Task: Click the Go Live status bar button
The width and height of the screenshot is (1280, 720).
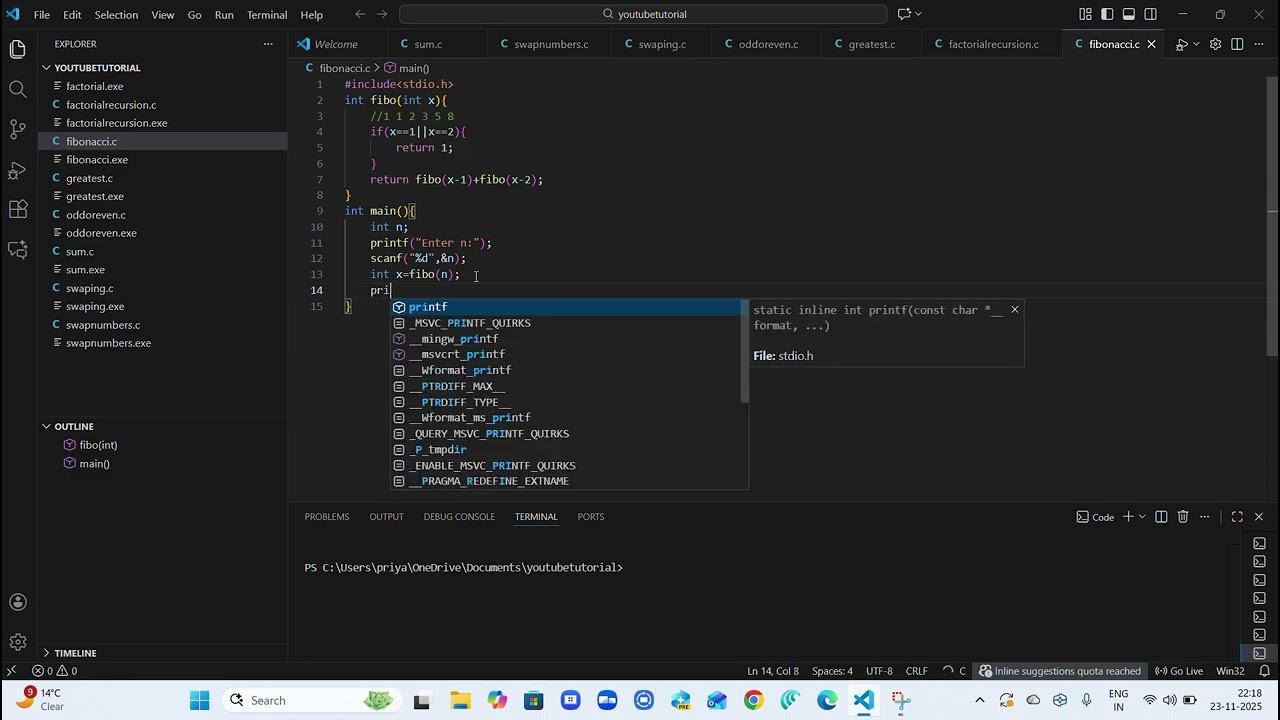Action: (x=1179, y=671)
